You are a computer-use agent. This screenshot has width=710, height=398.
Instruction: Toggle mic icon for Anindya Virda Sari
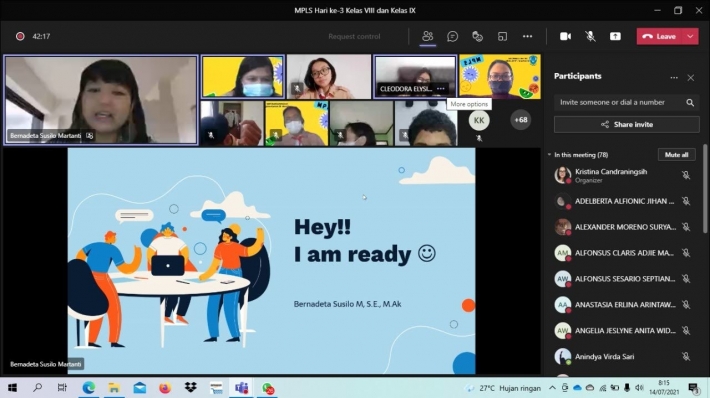pos(686,357)
